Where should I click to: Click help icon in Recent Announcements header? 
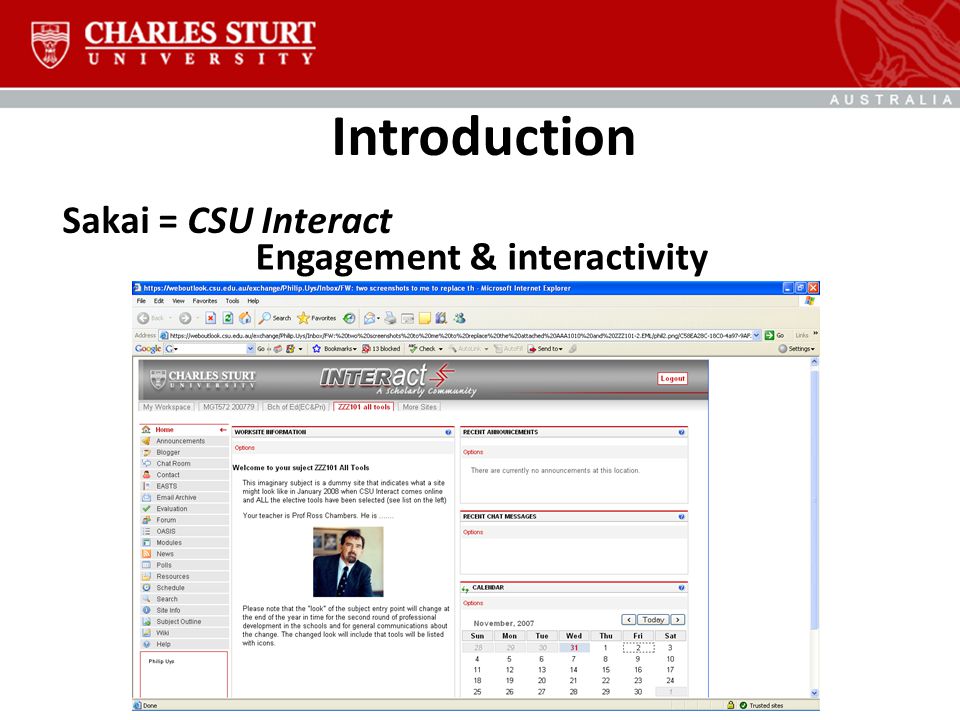tap(681, 432)
